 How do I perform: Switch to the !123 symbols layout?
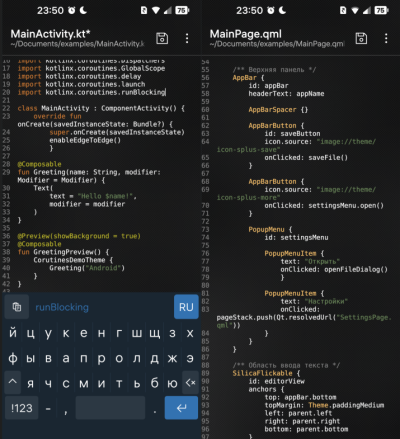click(x=22, y=408)
